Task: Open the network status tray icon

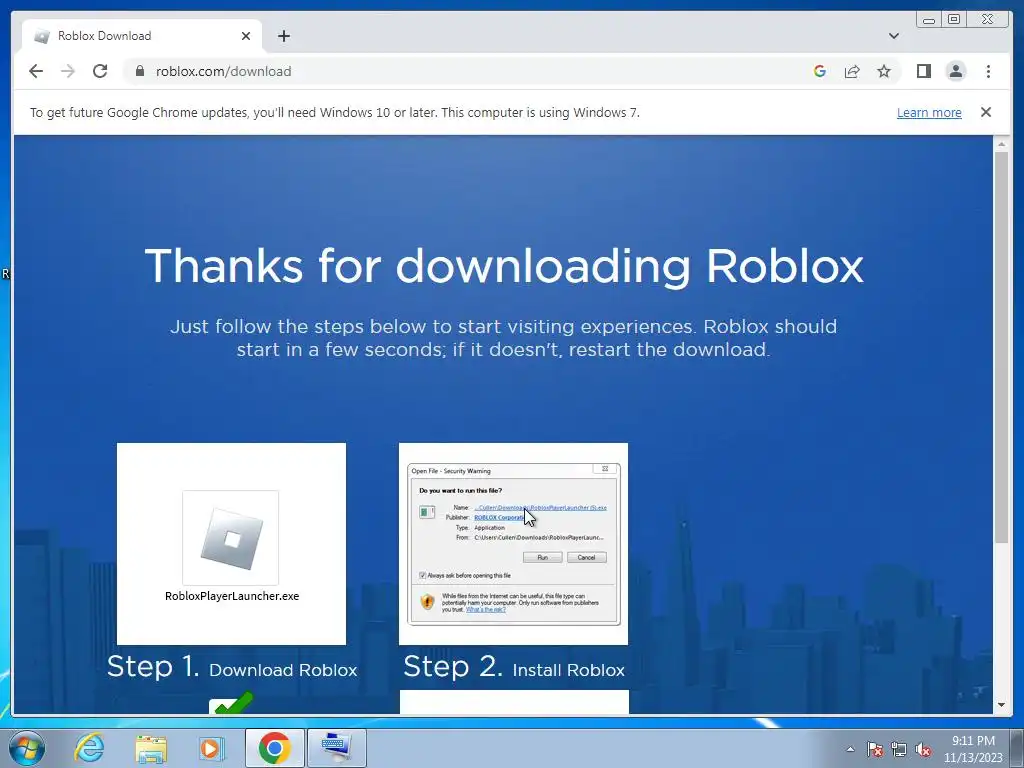Action: [899, 749]
